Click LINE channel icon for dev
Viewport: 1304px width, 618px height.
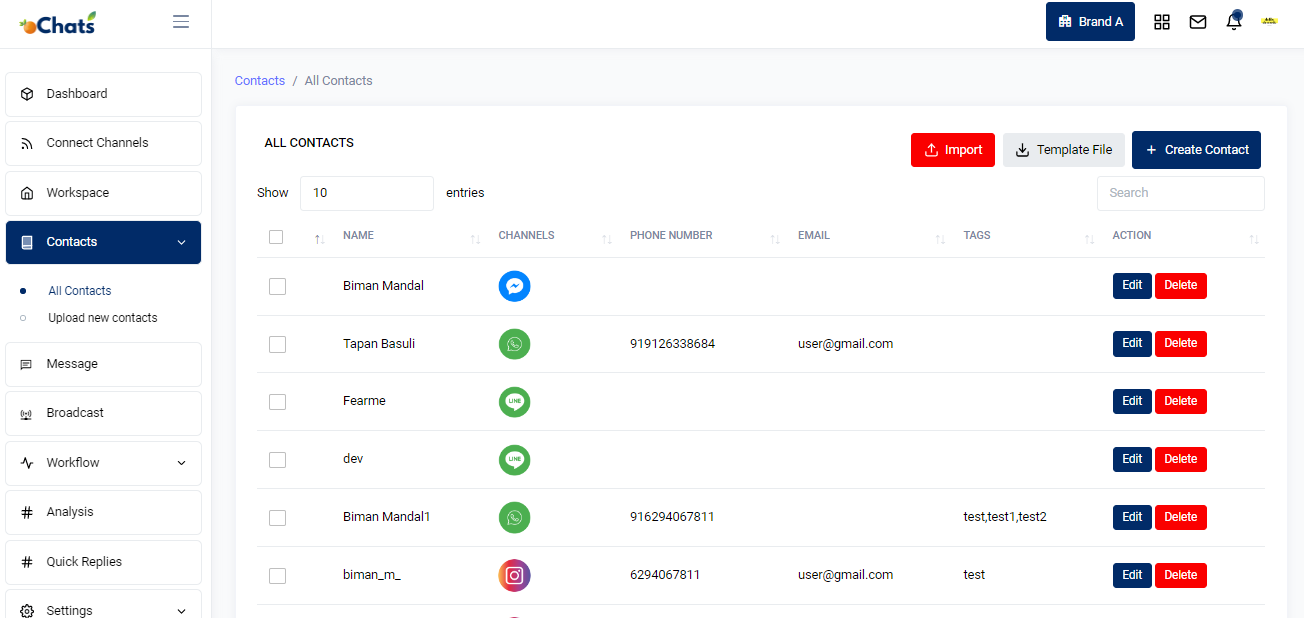[514, 460]
